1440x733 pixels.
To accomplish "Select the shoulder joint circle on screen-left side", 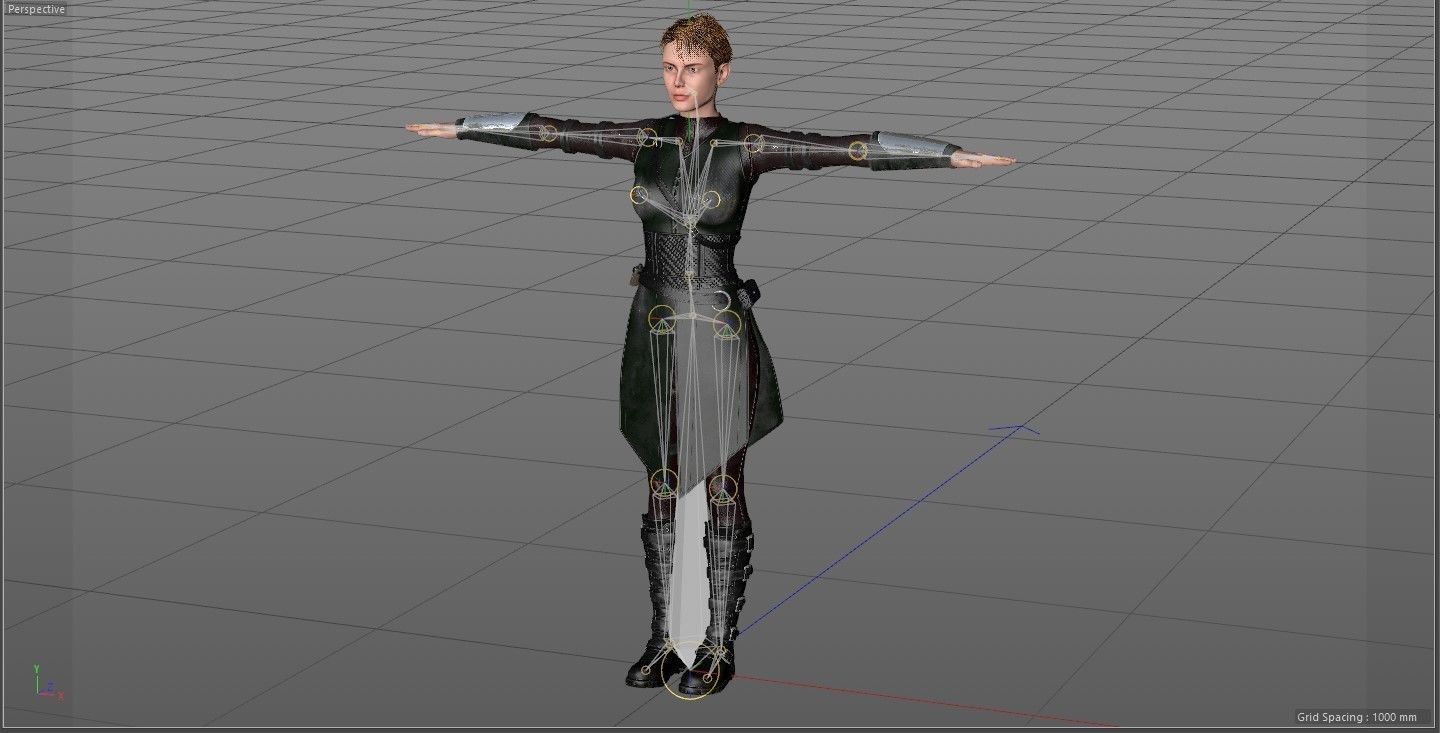I will click(x=648, y=137).
